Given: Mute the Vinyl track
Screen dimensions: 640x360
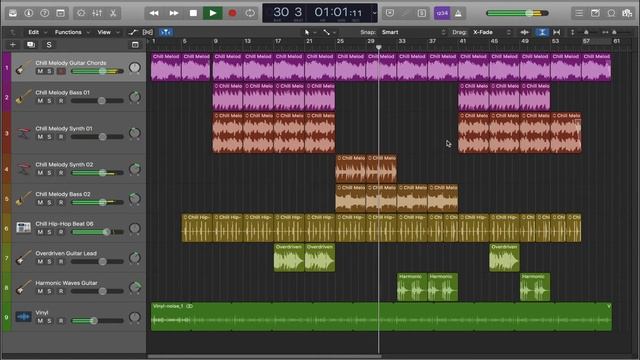Looking at the screenshot, I should coord(40,321).
